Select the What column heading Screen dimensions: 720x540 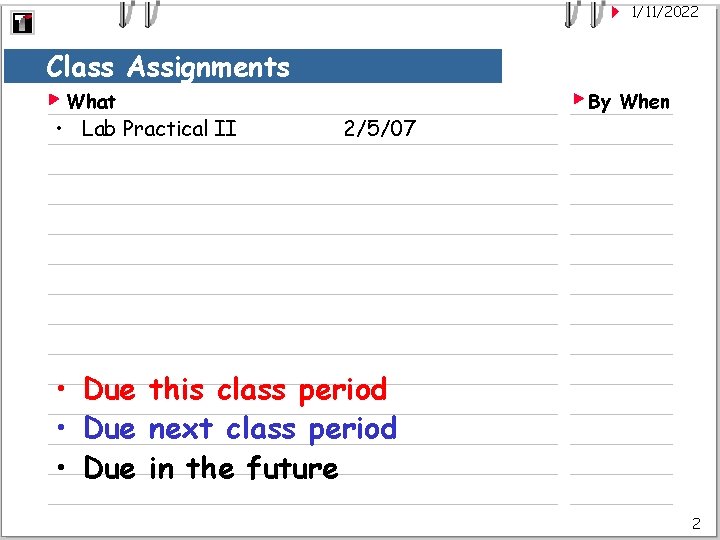[x=91, y=101]
